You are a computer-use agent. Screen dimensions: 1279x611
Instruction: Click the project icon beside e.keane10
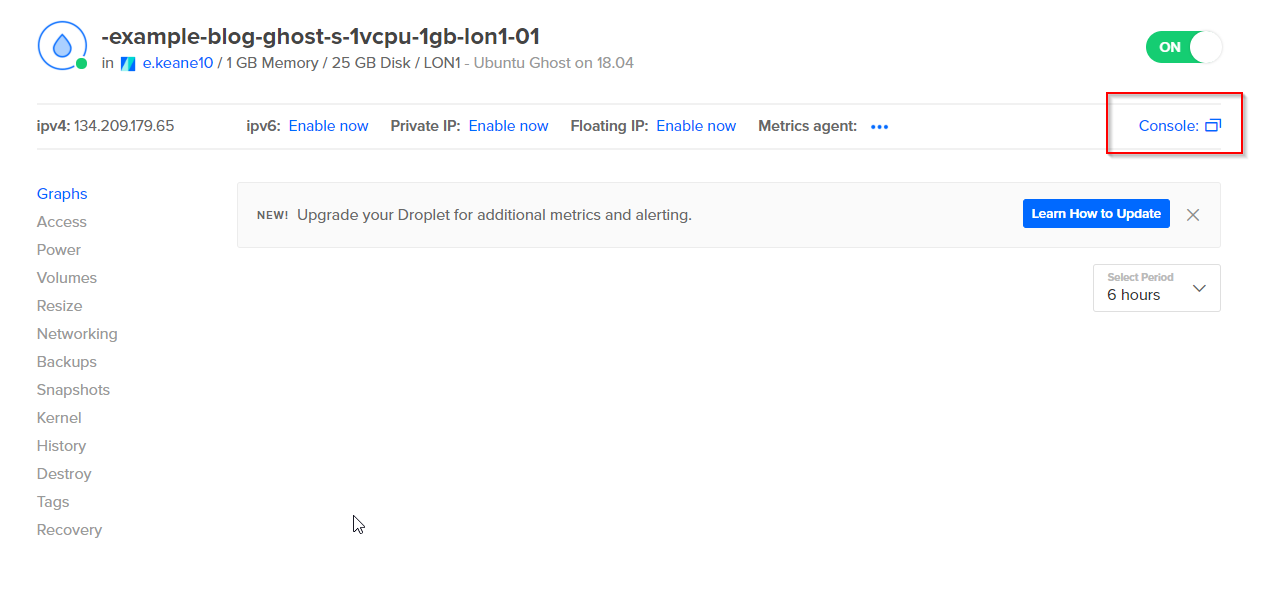point(128,63)
